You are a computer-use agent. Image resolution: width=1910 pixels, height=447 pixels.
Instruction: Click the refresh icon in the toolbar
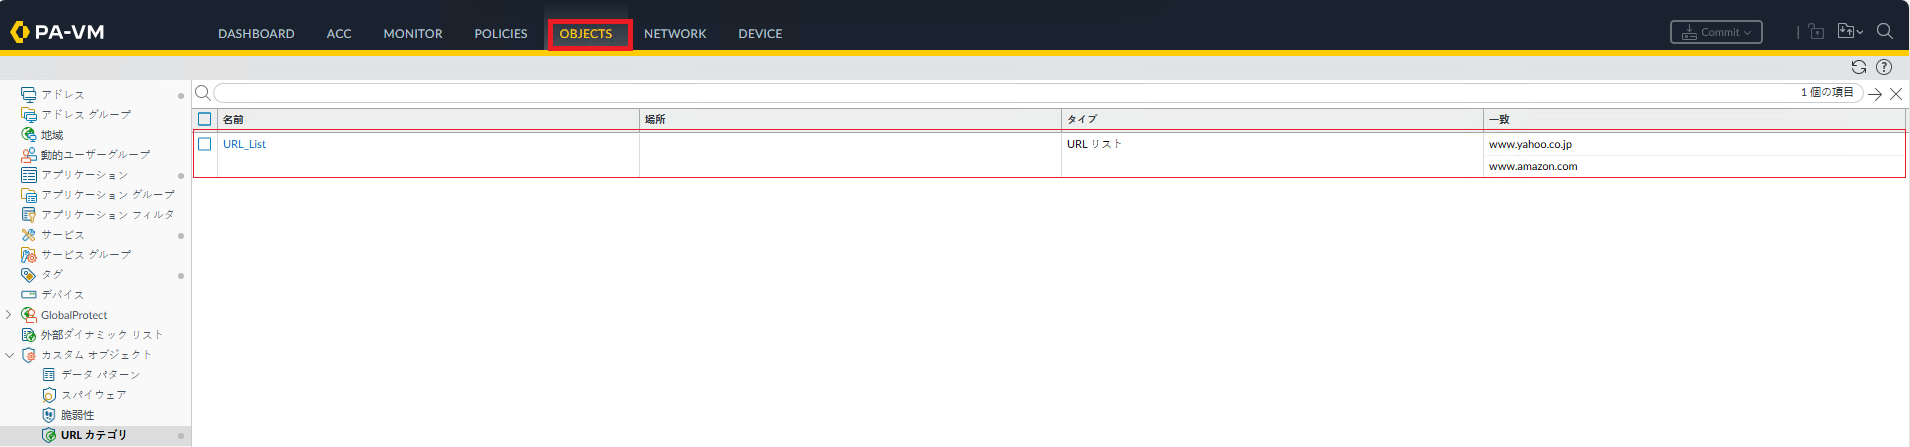[1858, 67]
